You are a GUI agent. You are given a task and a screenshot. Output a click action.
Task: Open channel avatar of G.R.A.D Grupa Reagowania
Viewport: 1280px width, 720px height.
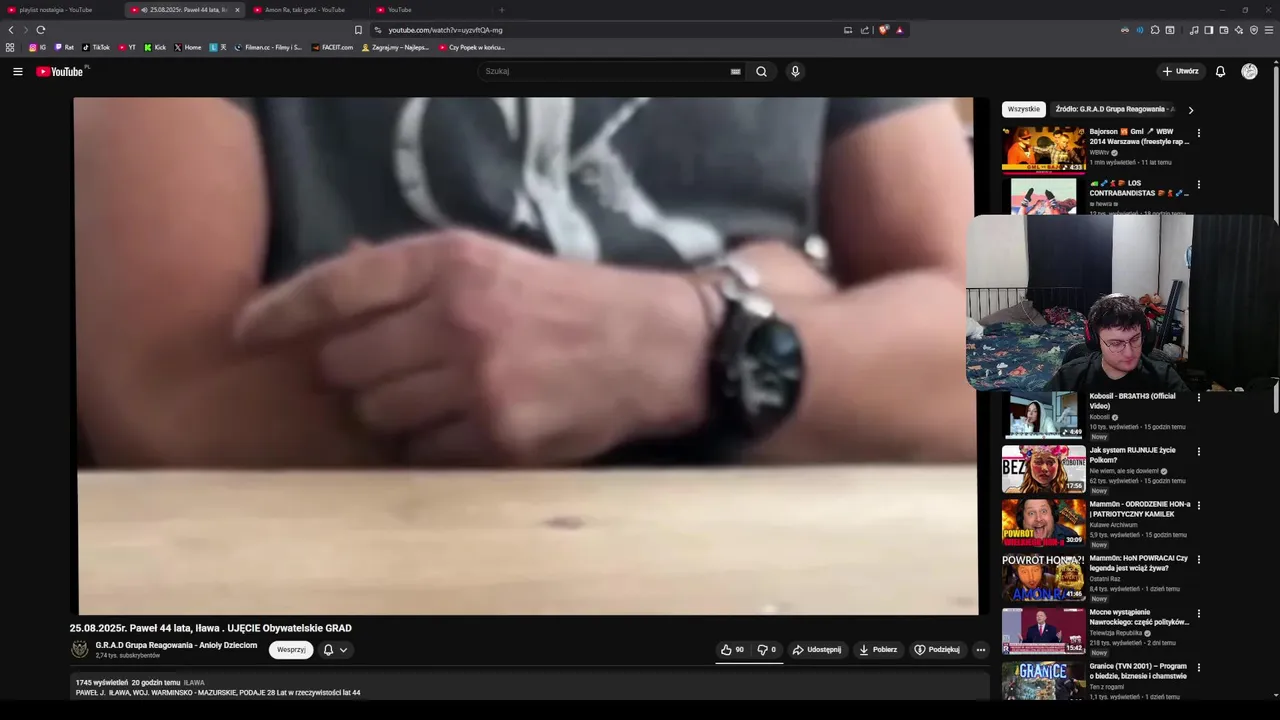click(79, 650)
